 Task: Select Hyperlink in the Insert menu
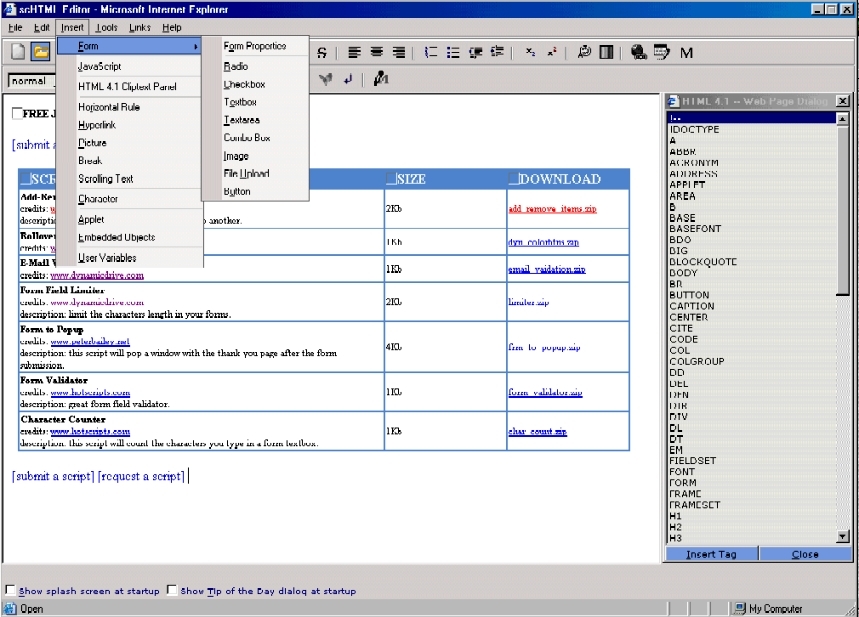[129, 125]
